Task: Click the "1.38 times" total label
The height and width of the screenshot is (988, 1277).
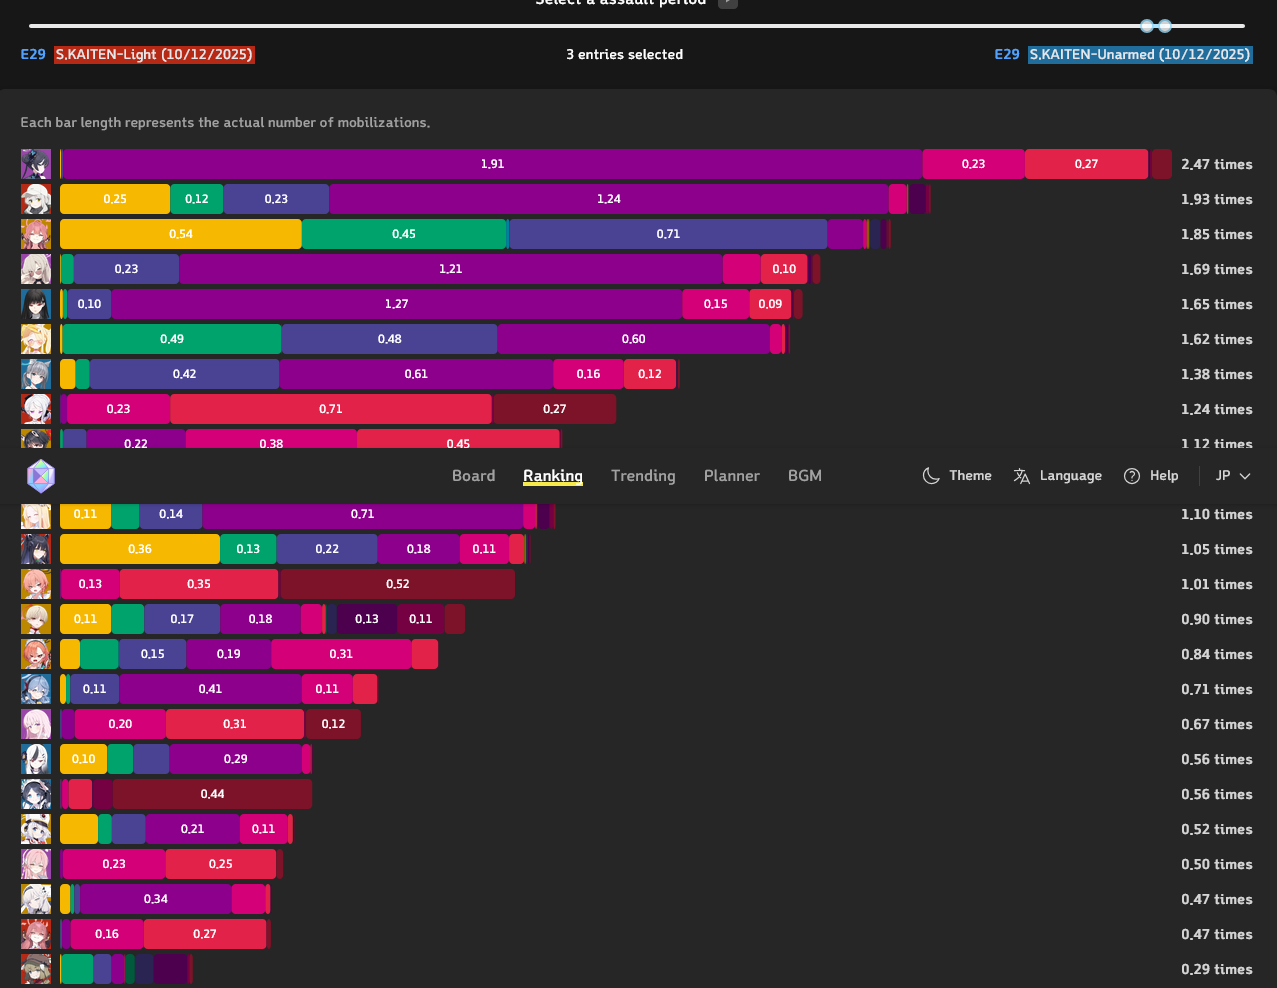Action: 1216,374
